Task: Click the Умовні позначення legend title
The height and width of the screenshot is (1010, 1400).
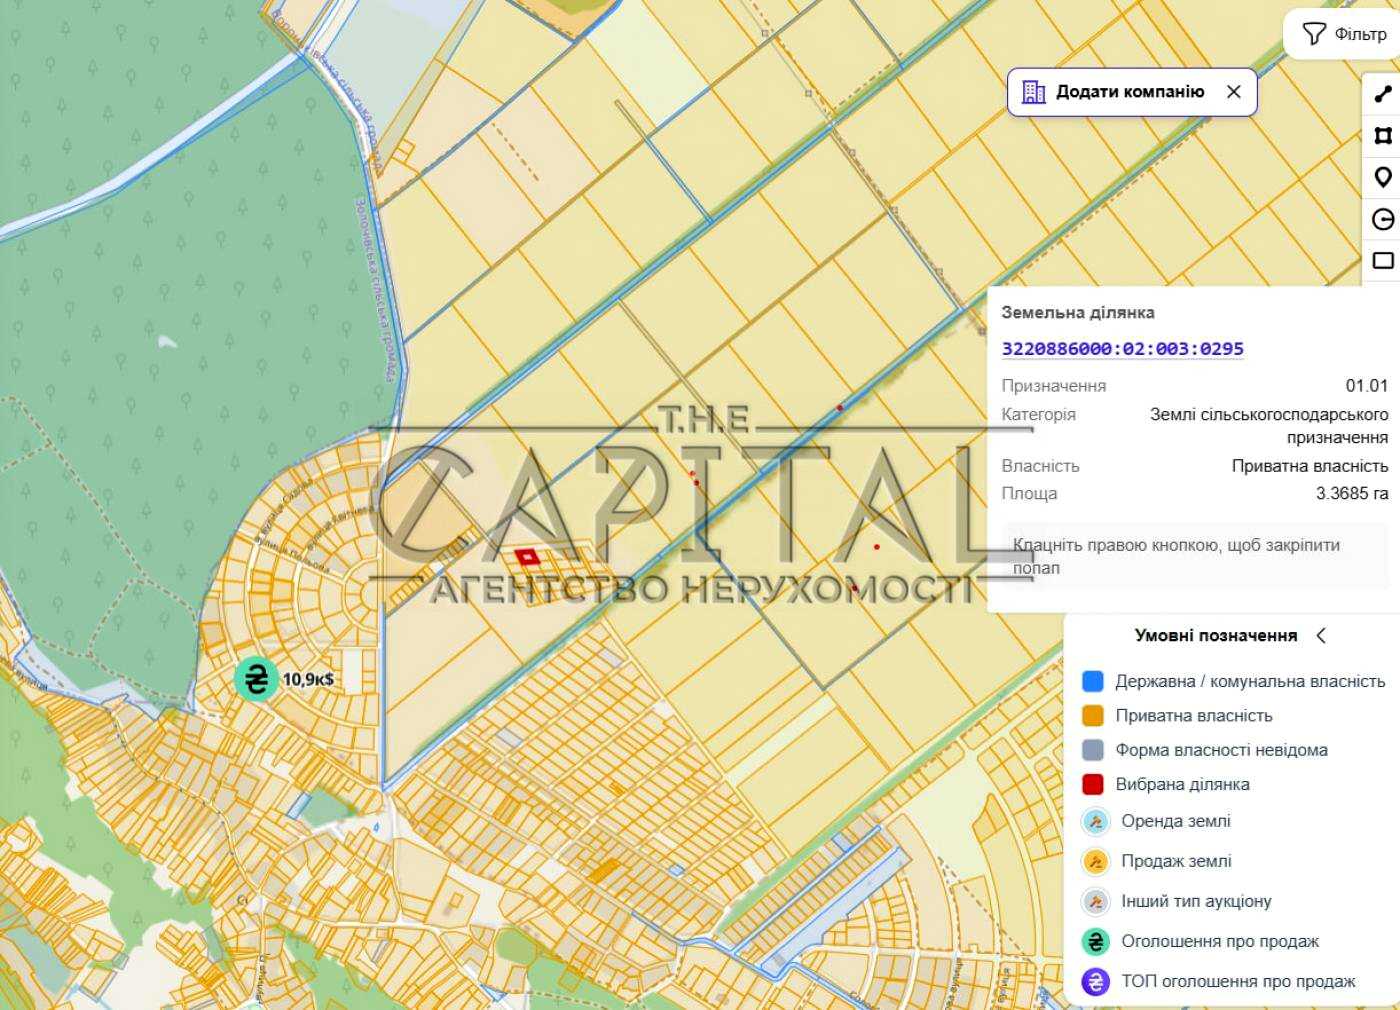Action: pyautogui.click(x=1216, y=635)
